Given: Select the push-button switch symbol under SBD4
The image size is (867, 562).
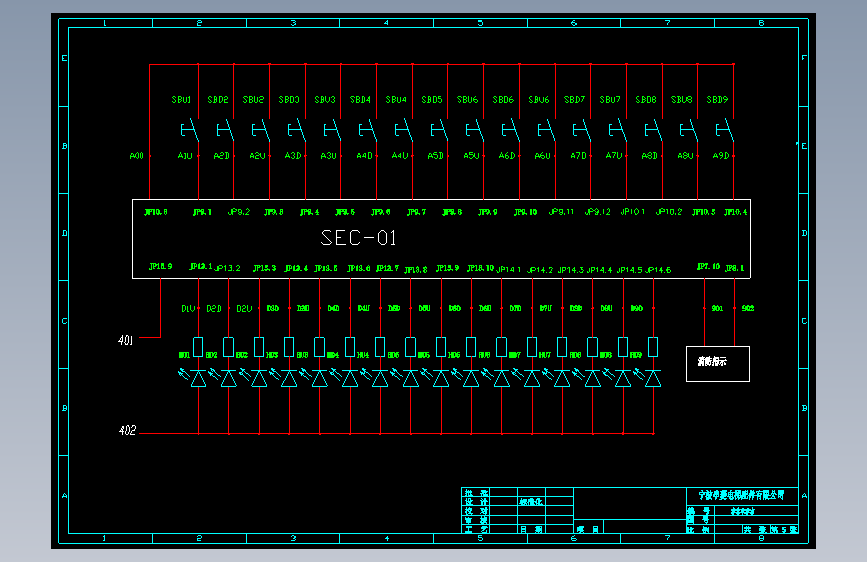Looking at the screenshot, I should [368, 130].
